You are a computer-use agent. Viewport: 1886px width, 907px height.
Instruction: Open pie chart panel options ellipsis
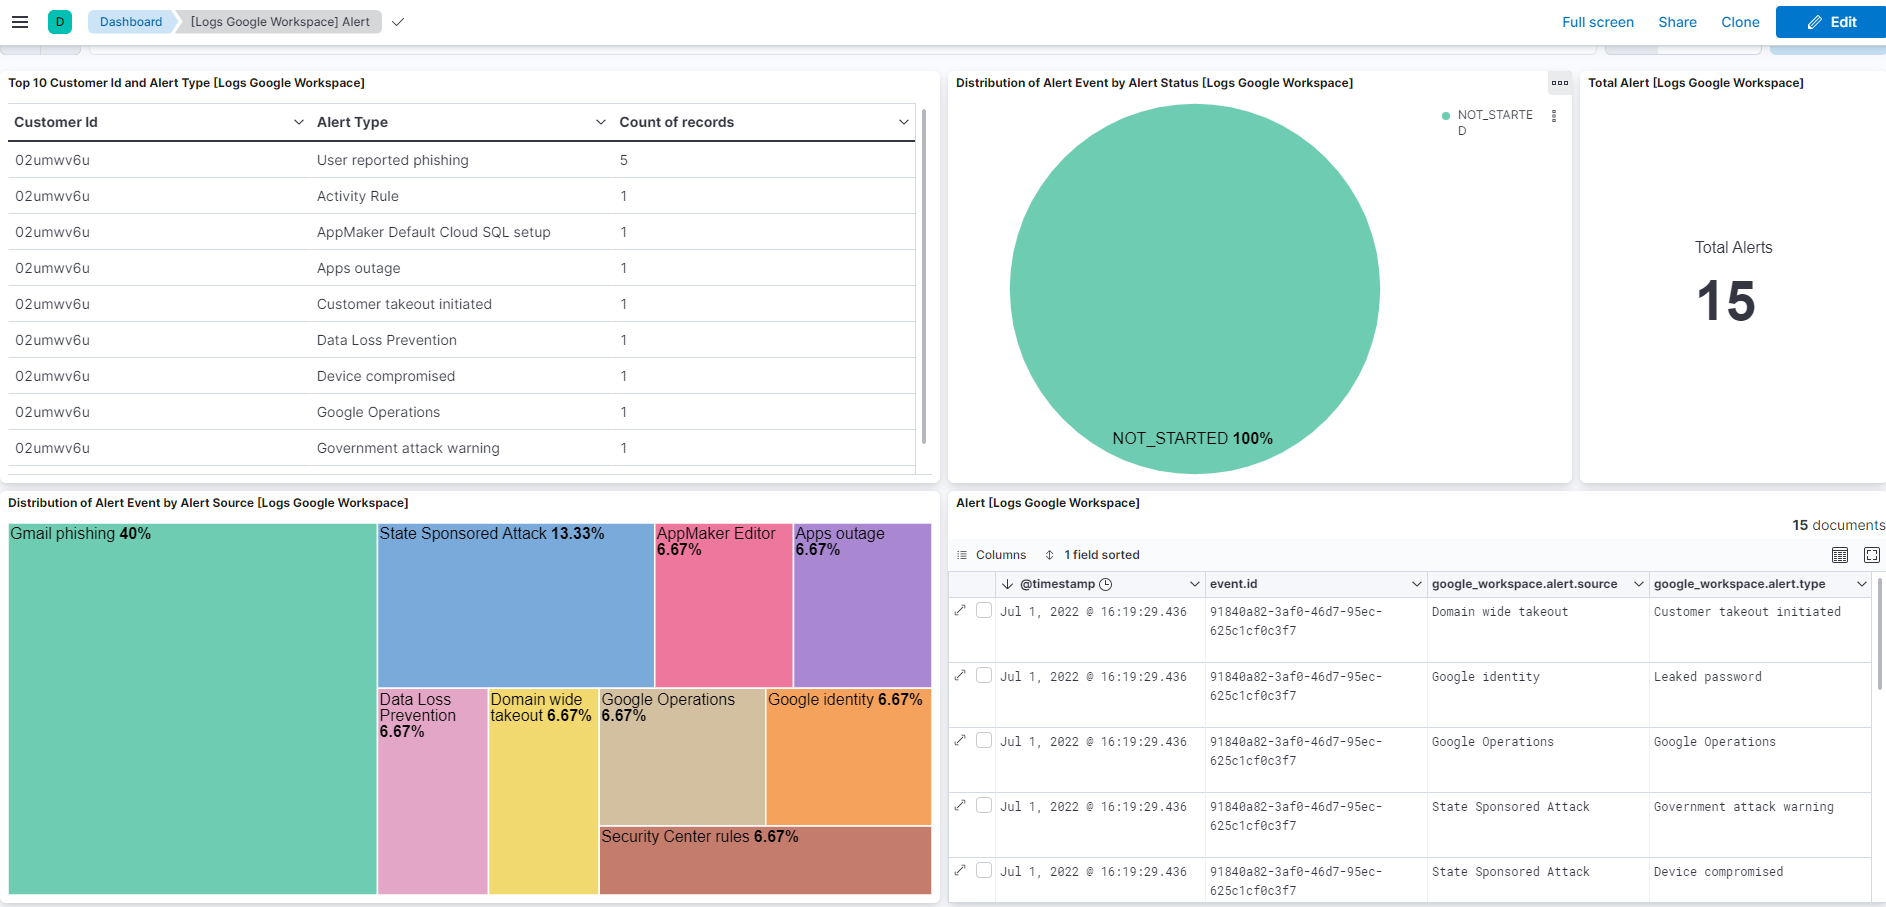[1559, 83]
